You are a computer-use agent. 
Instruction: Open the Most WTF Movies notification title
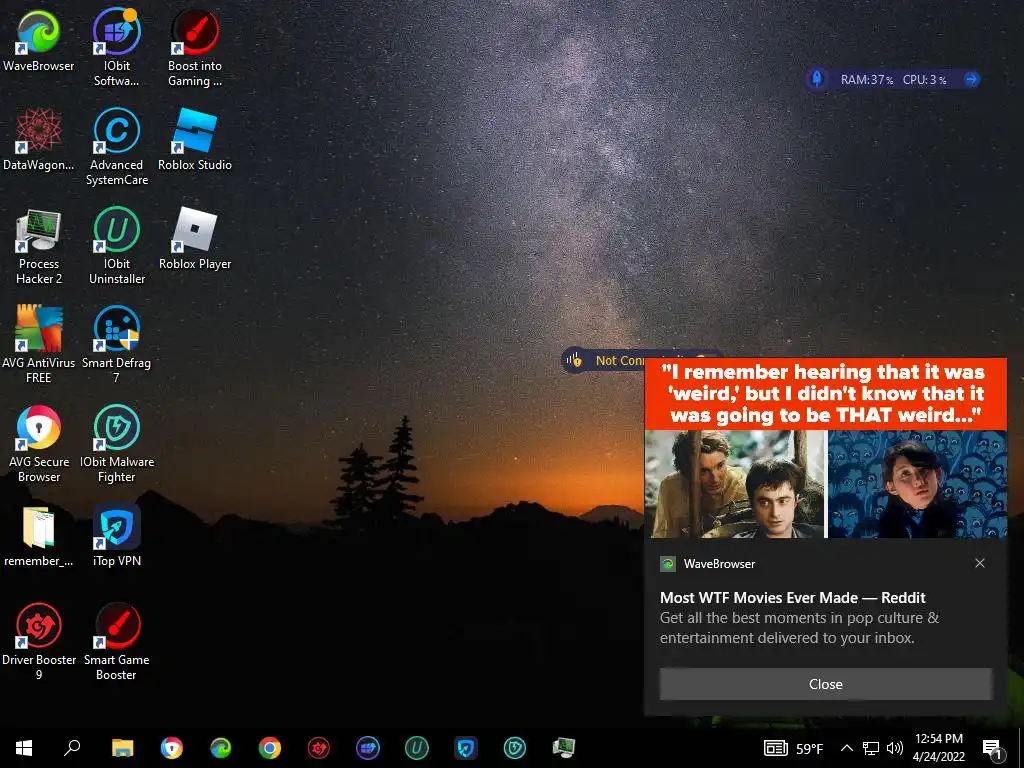[x=792, y=598]
